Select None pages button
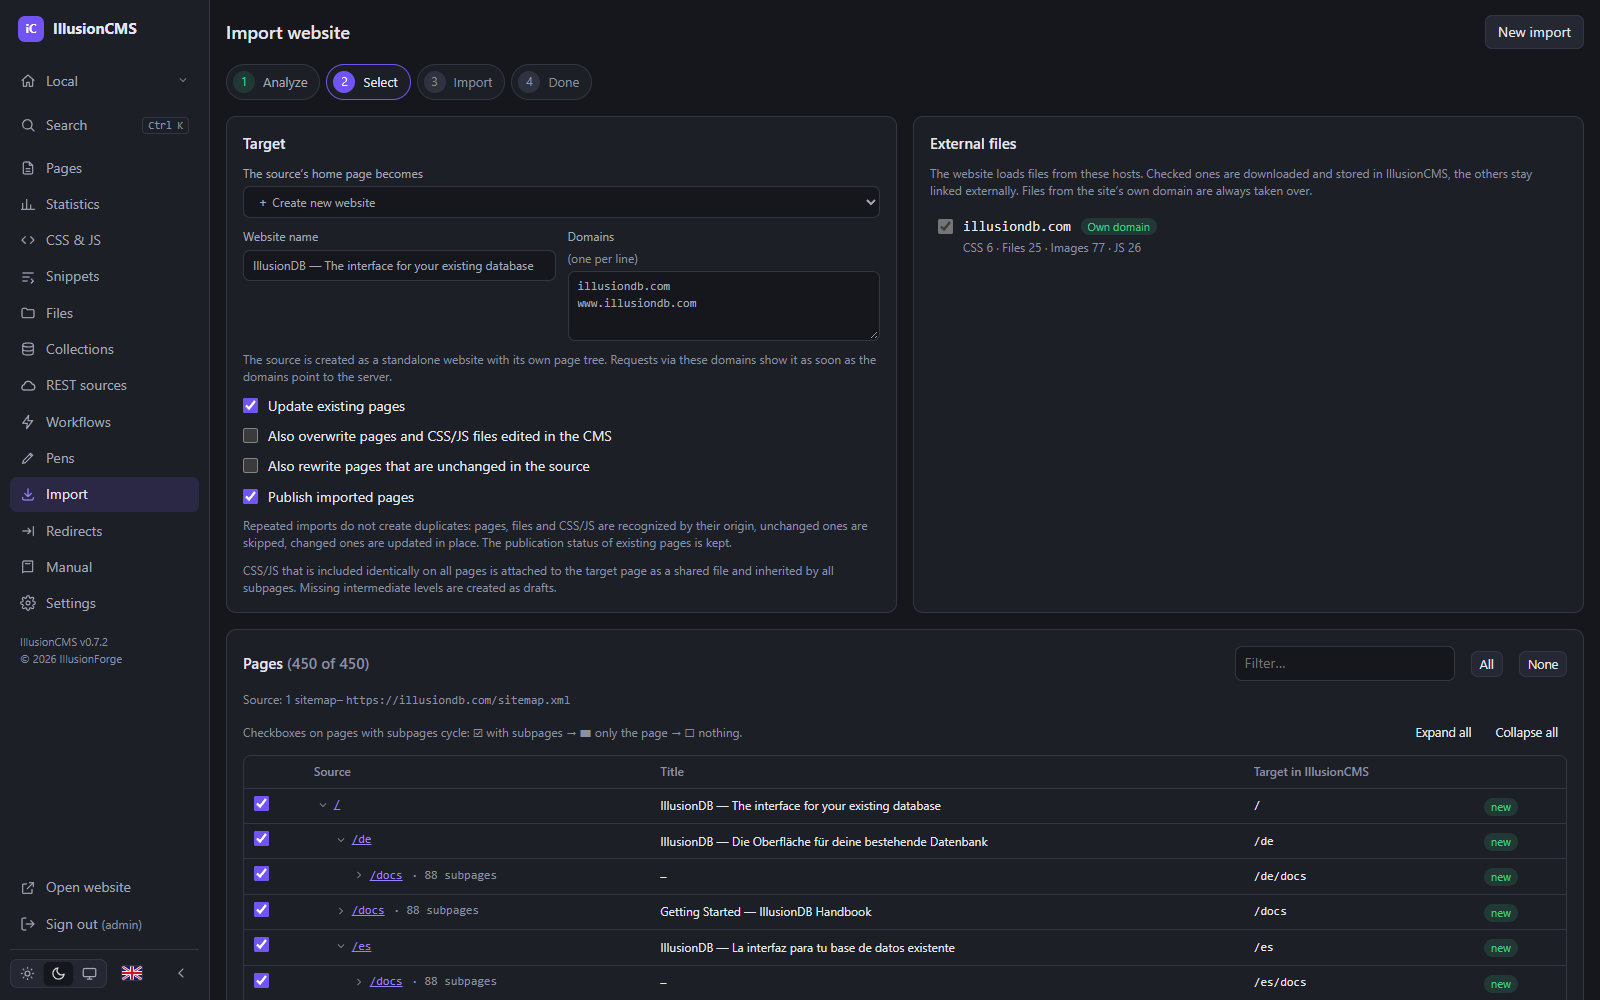Image resolution: width=1600 pixels, height=1000 pixels. tap(1543, 664)
